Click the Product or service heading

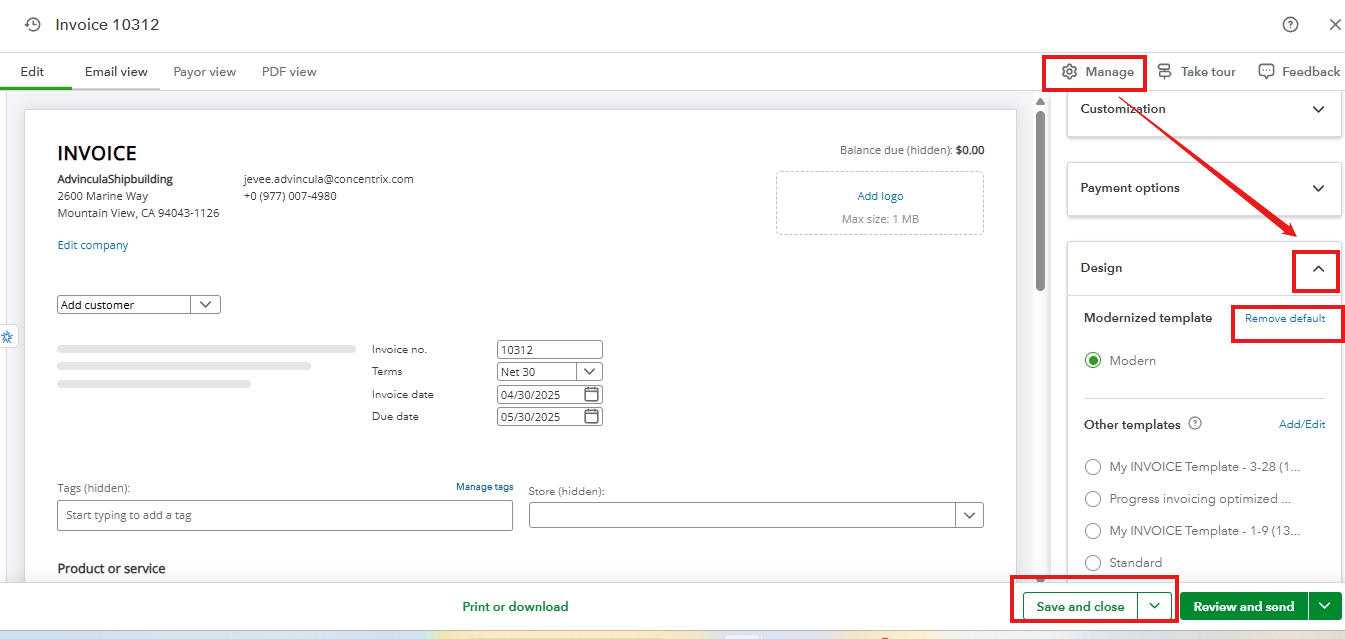point(112,568)
